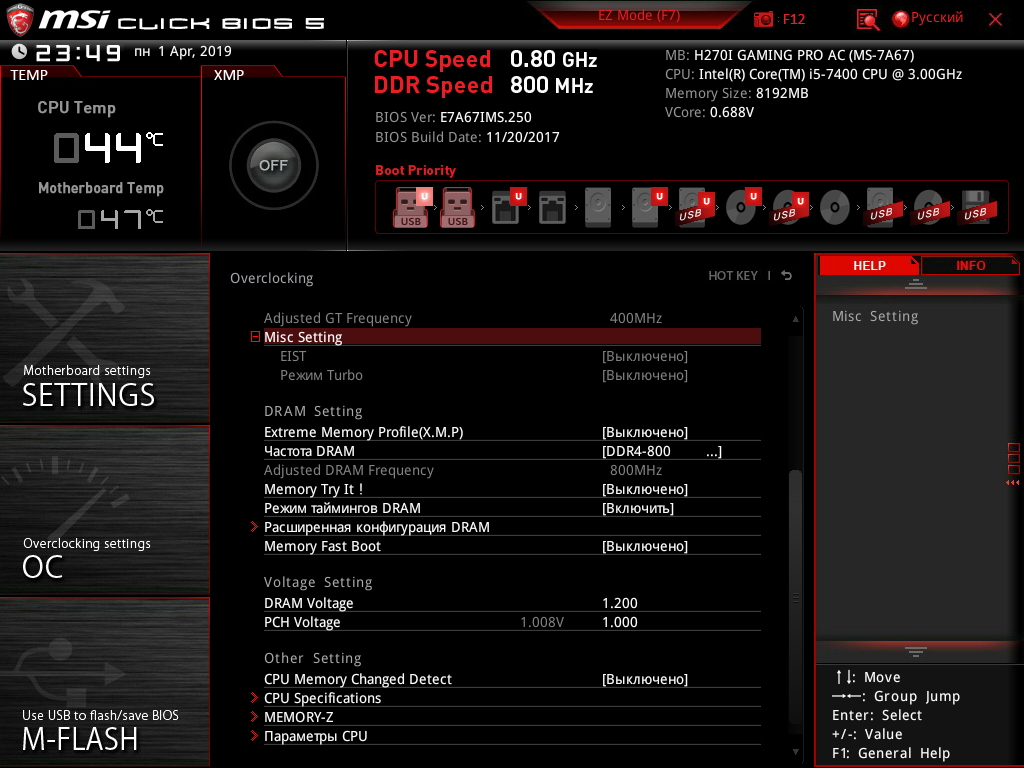Take a screenshot with the F12 camera icon
The height and width of the screenshot is (768, 1024).
pyautogui.click(x=763, y=19)
